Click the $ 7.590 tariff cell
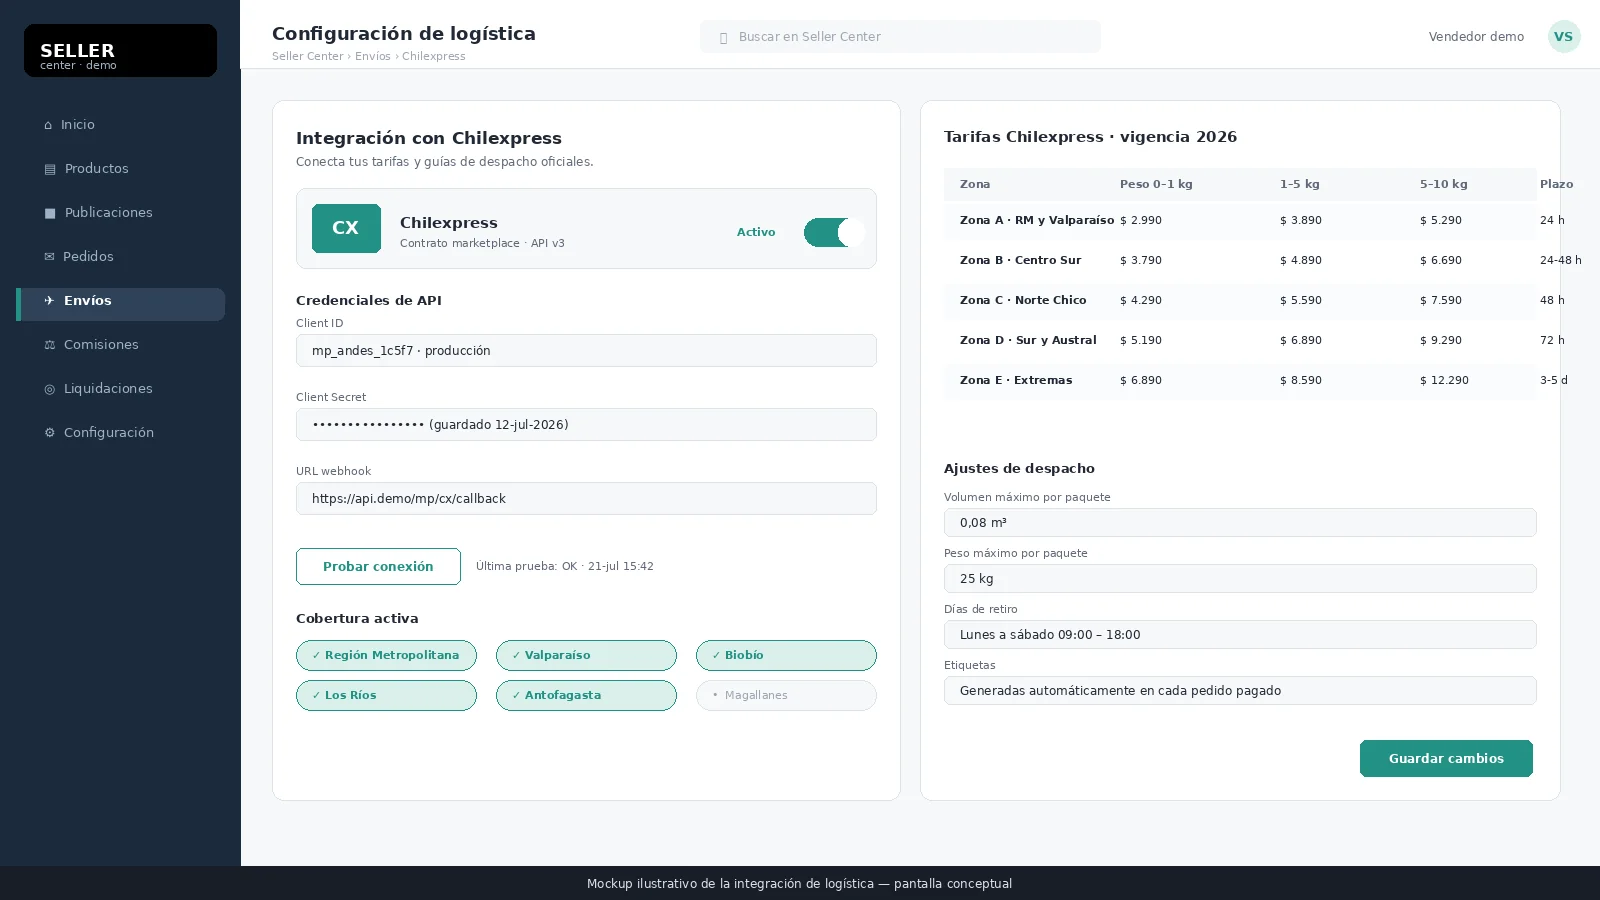 click(1441, 300)
